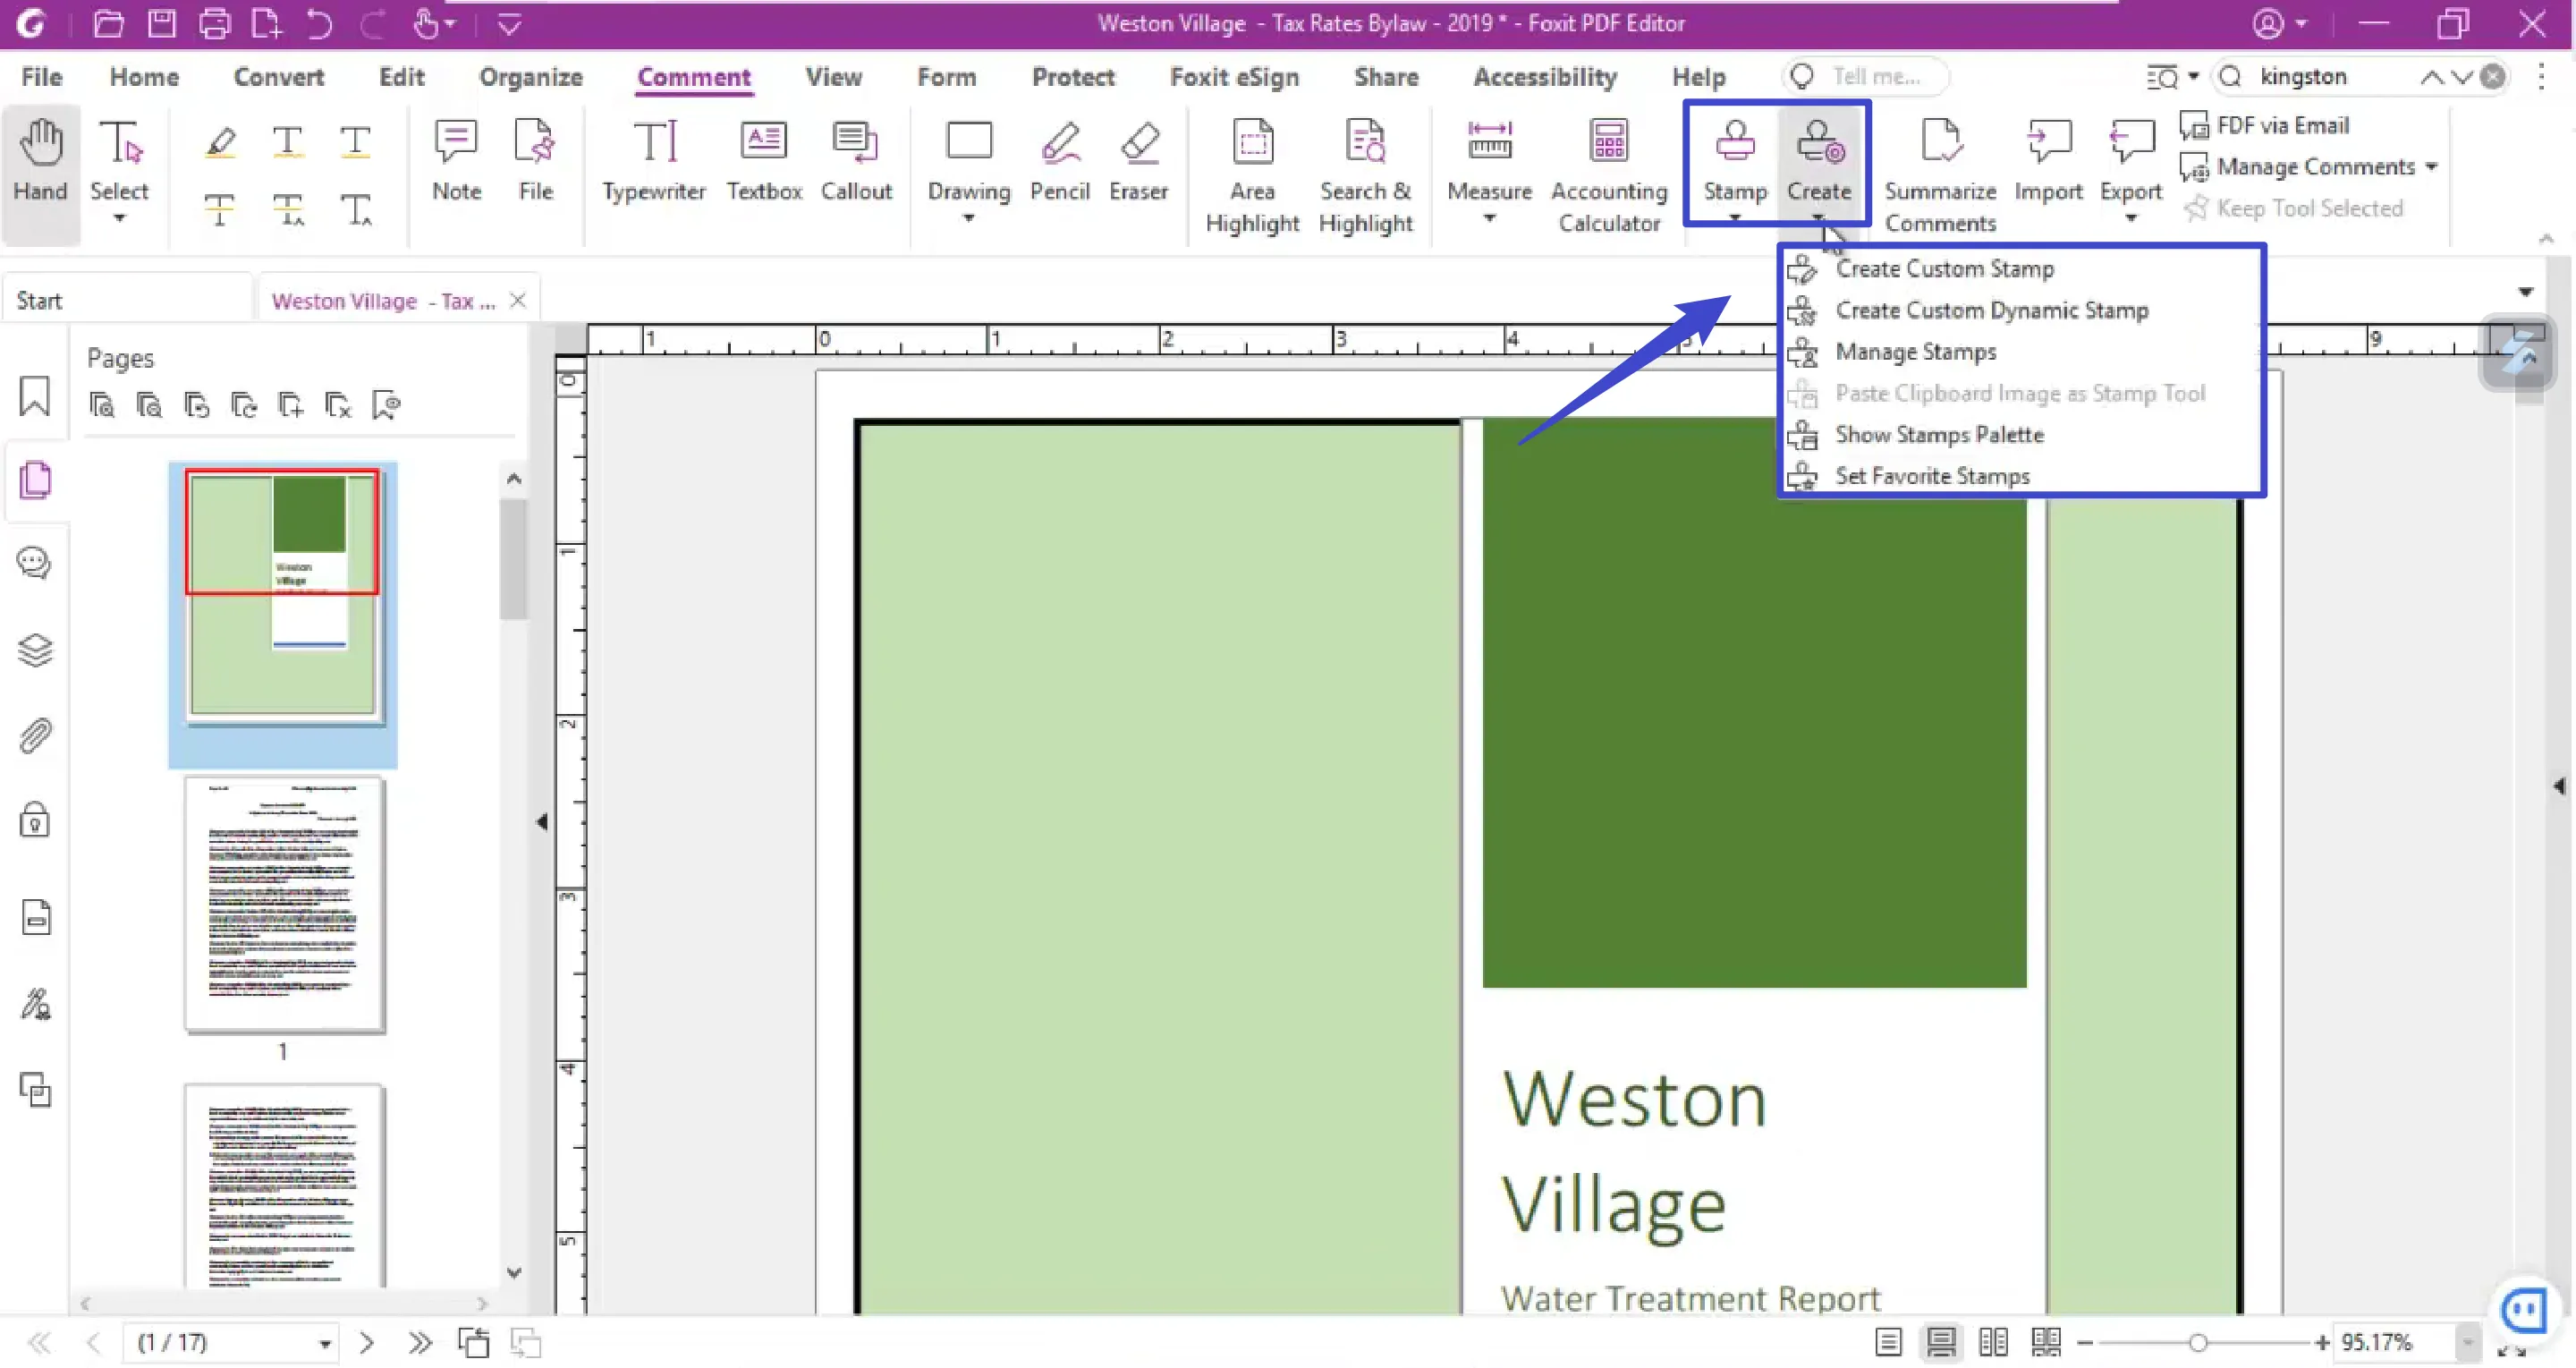Viewport: 2576px width, 1368px height.
Task: Switch to the Protect ribbon tab
Action: 1073,77
